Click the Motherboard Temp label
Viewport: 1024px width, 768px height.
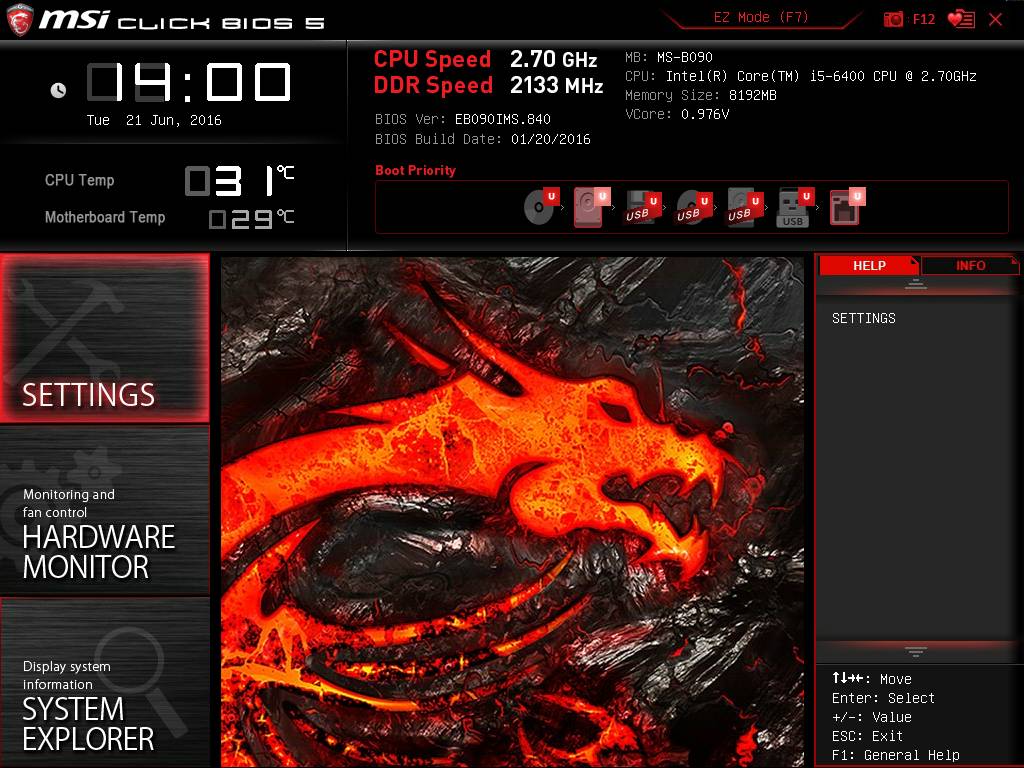(x=104, y=217)
